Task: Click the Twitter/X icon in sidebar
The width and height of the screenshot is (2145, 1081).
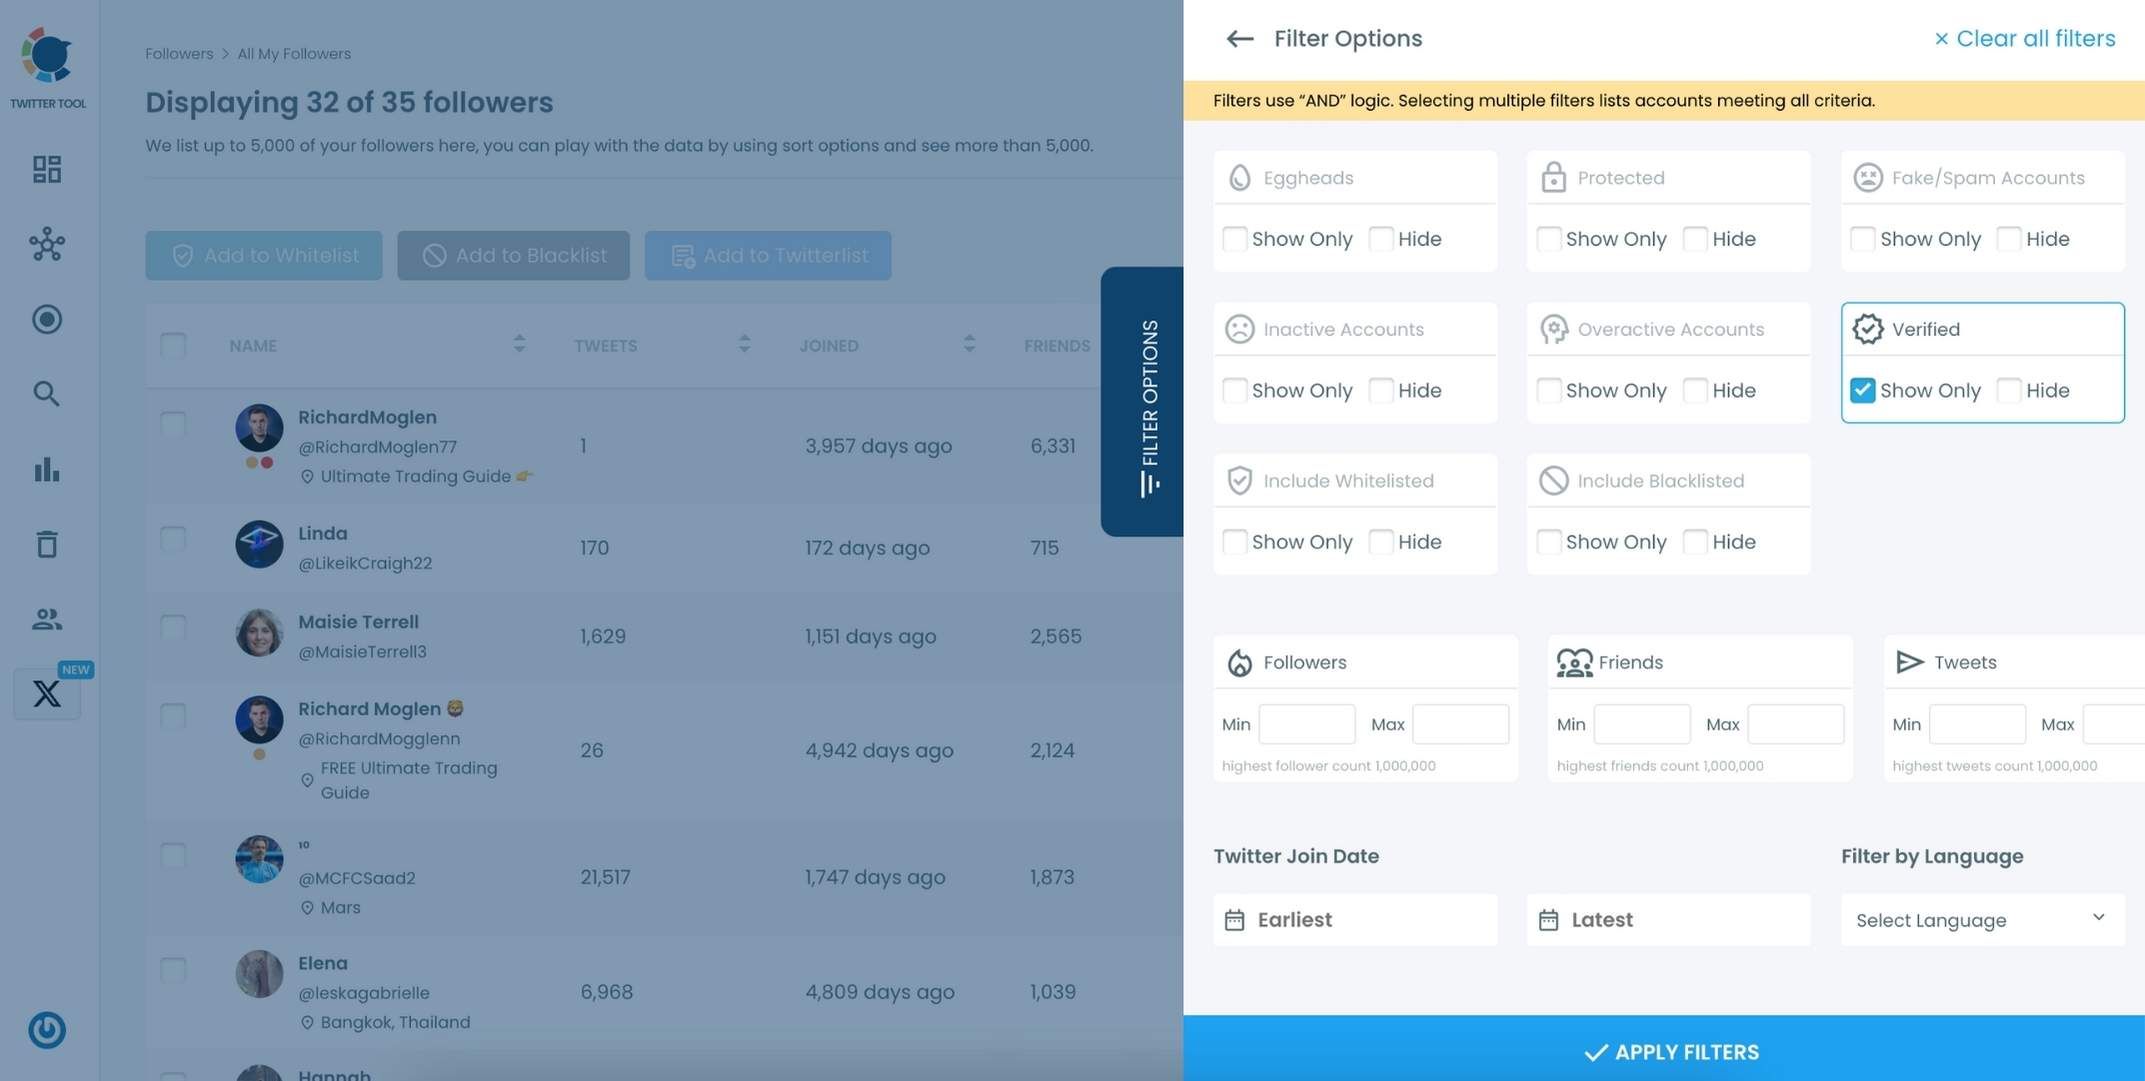Action: tap(45, 694)
